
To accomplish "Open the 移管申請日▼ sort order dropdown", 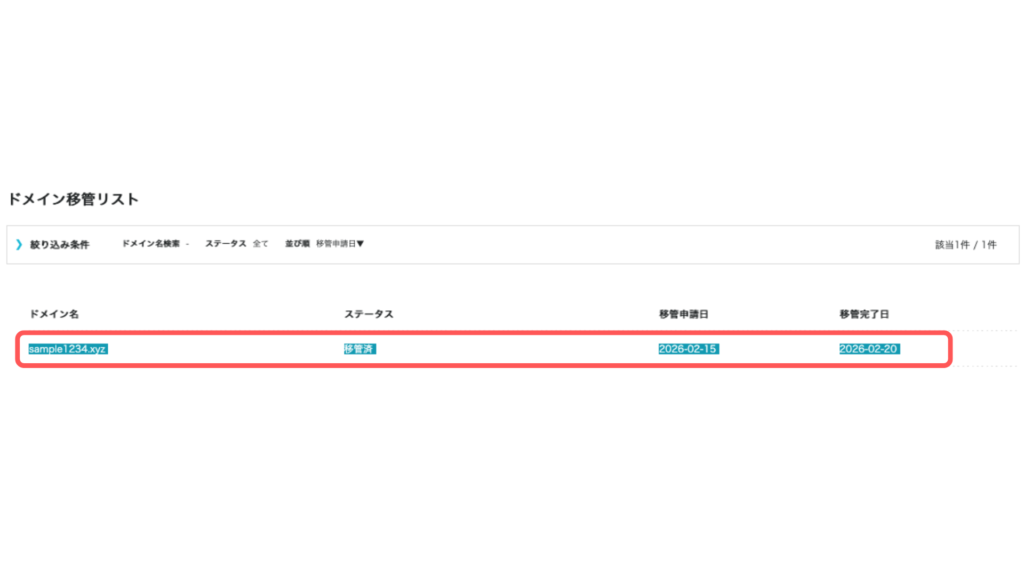I will click(x=340, y=244).
